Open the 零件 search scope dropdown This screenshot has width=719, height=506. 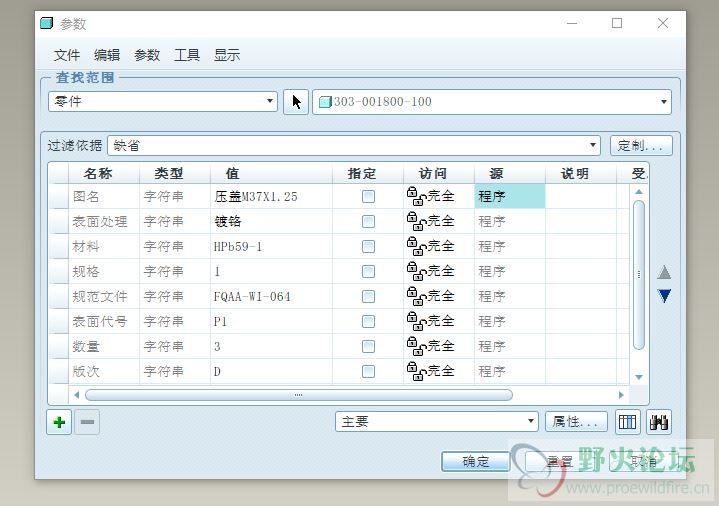163,101
